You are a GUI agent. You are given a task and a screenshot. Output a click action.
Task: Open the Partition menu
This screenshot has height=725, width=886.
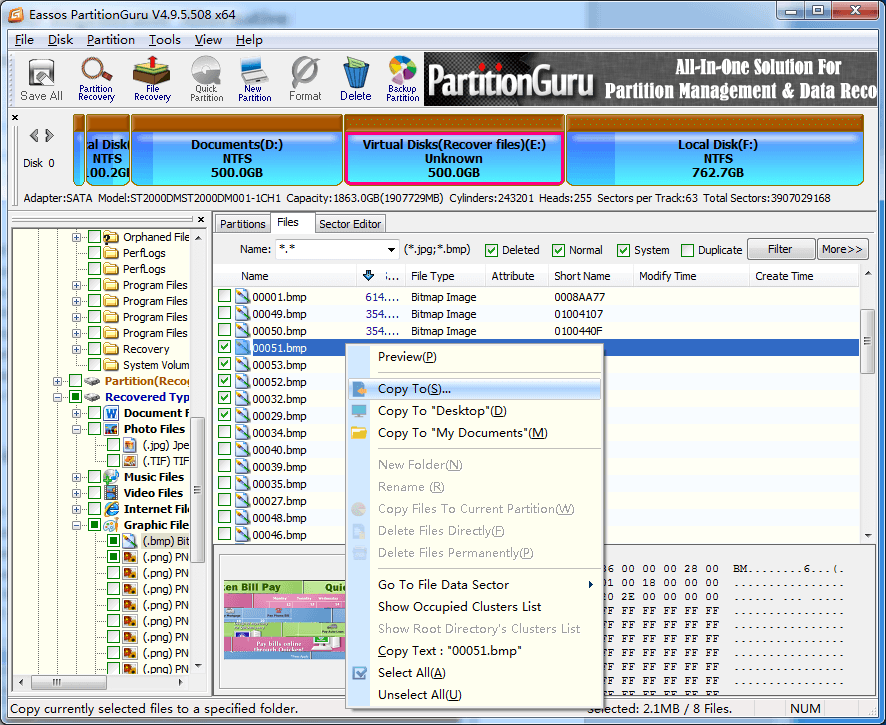[111, 40]
